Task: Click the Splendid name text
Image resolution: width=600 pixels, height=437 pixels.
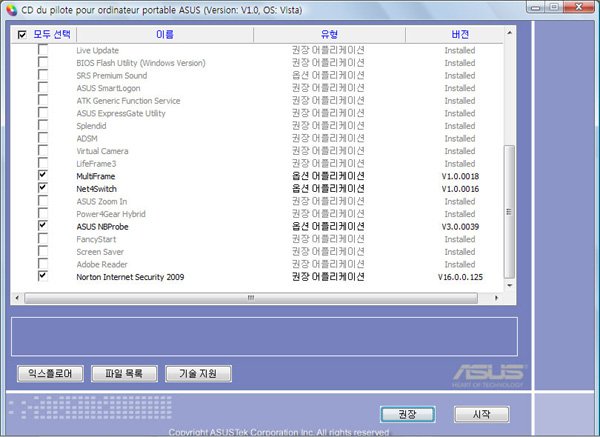Action: pyautogui.click(x=91, y=126)
